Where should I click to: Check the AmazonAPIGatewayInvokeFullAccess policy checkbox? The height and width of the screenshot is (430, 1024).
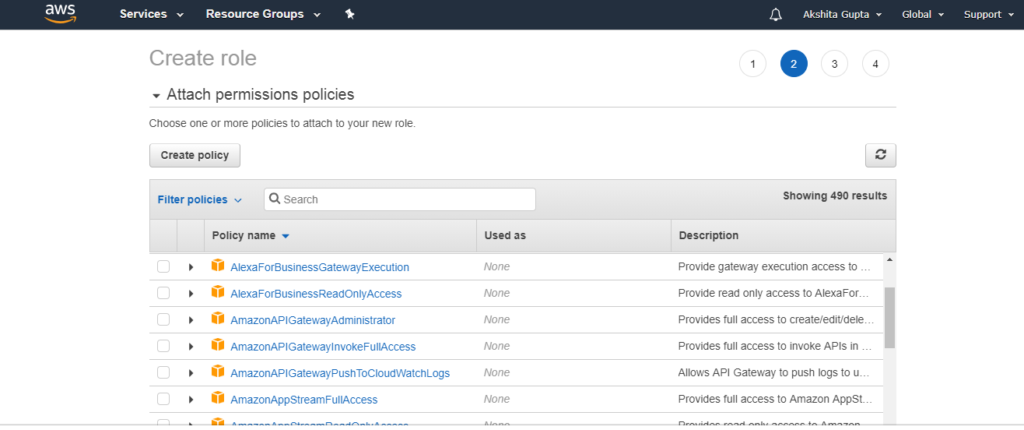point(163,346)
